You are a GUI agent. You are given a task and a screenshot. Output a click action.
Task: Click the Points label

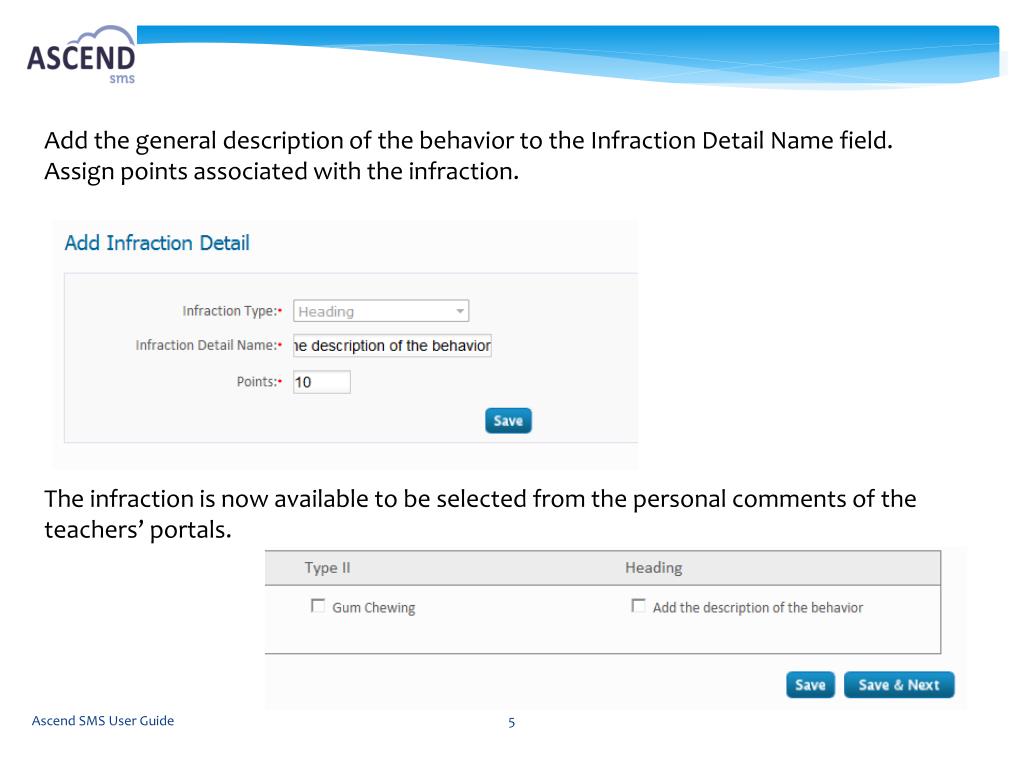(x=259, y=382)
